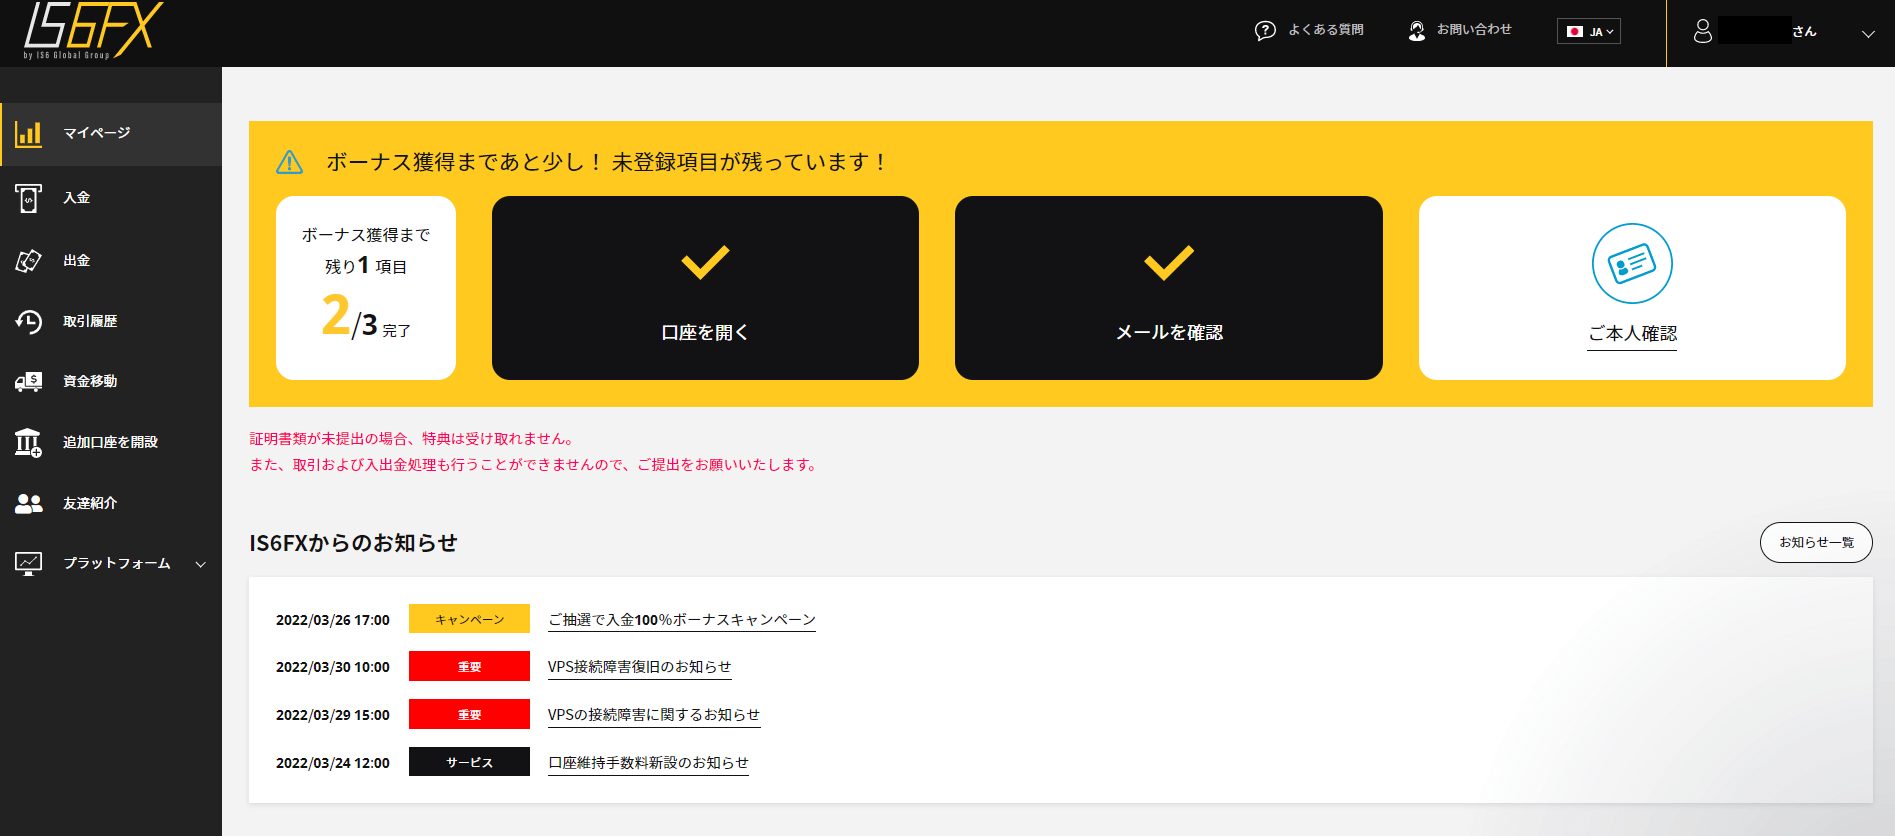Click the fund transfer truck icon

point(29,381)
